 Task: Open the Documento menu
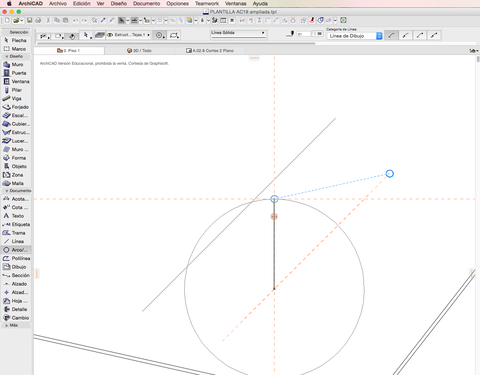click(x=146, y=4)
